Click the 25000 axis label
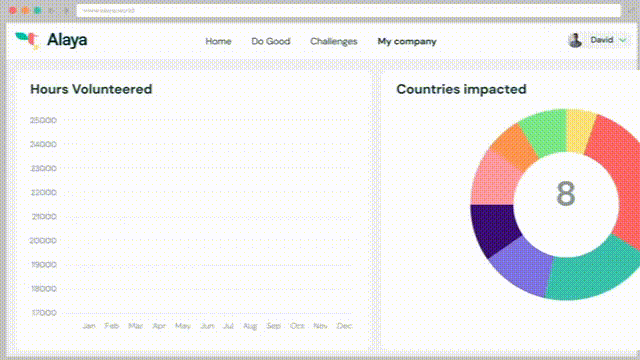 tap(43, 120)
